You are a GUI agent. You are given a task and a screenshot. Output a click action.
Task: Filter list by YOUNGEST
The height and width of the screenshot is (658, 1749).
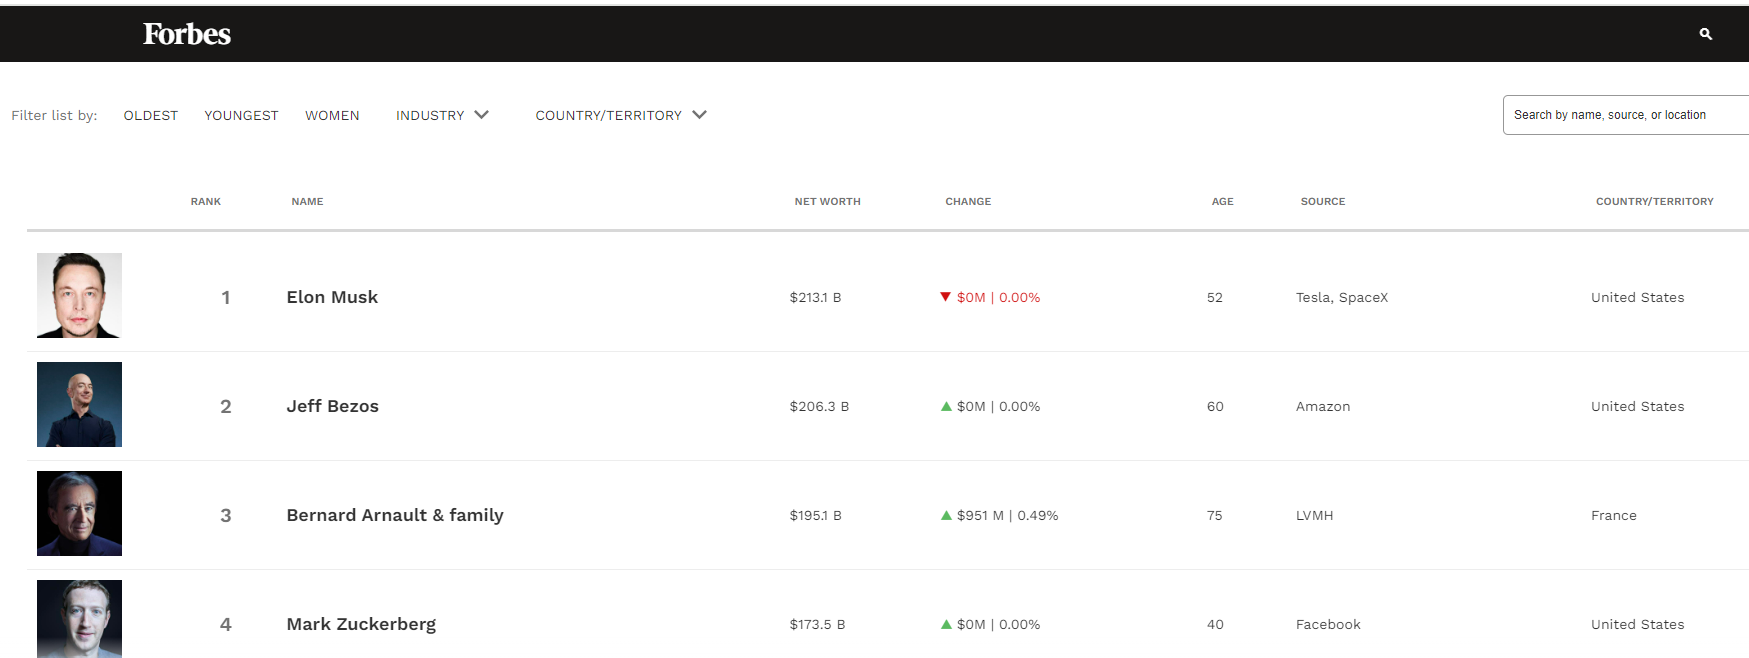pyautogui.click(x=241, y=115)
